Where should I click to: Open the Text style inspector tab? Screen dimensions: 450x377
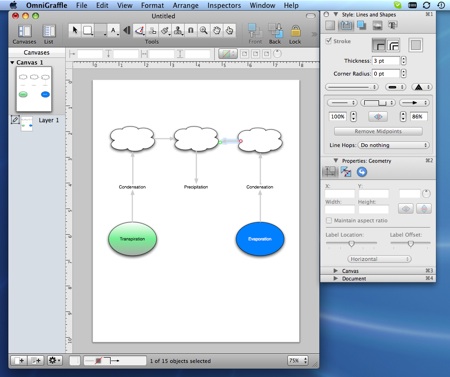point(393,25)
